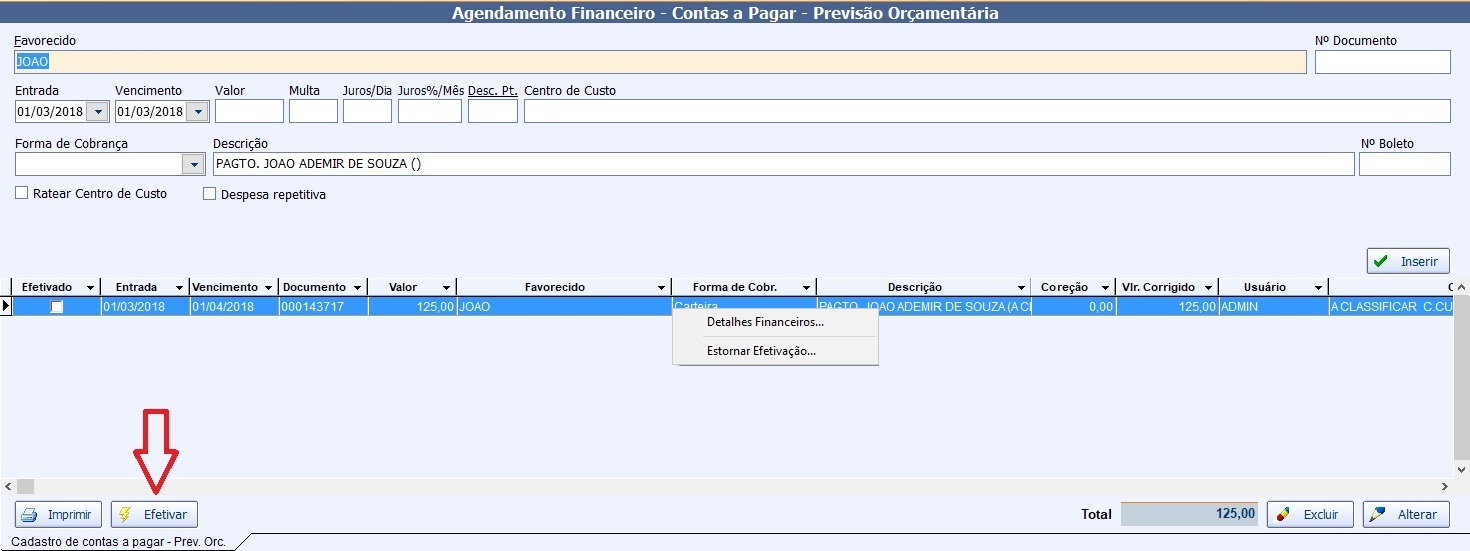
Task: Click the Total value 125,00 field
Action: coord(1189,514)
